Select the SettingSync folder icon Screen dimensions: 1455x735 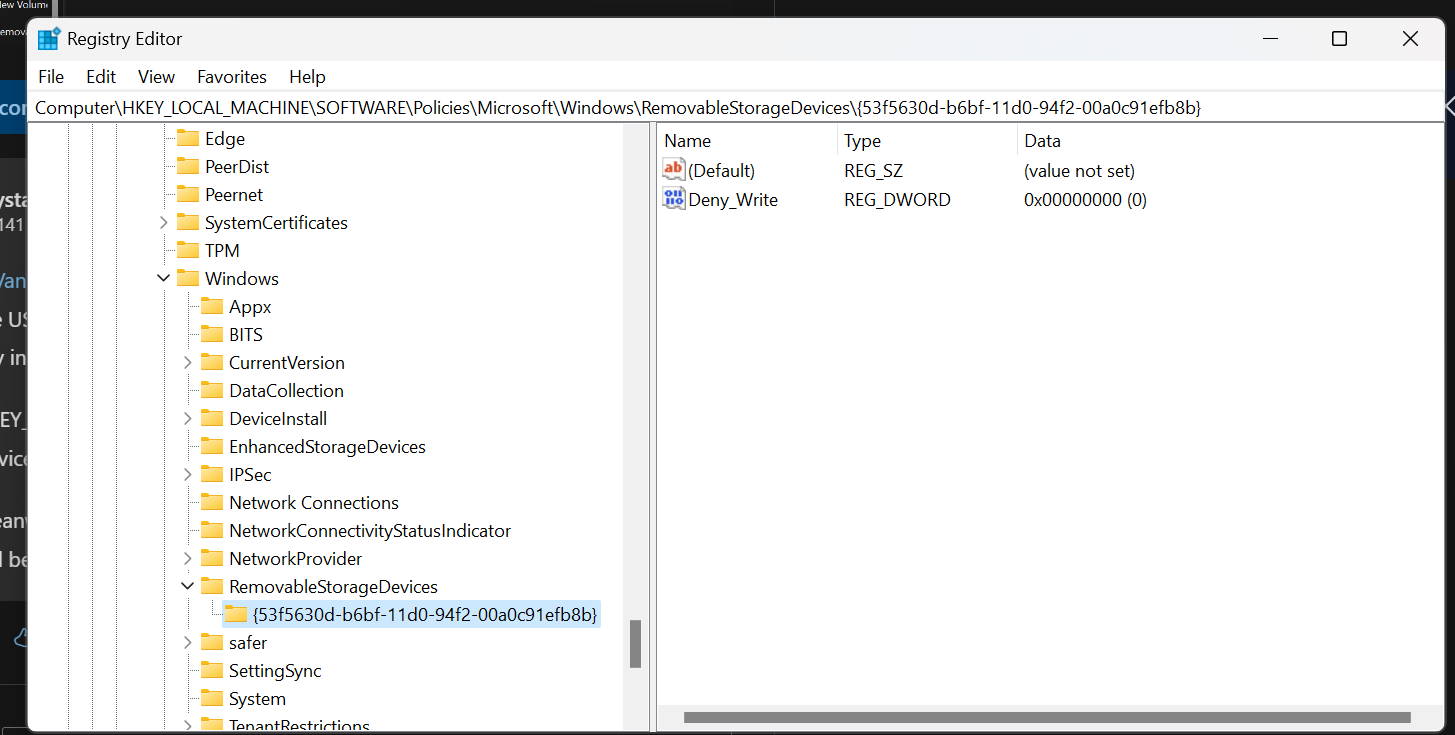pos(212,670)
